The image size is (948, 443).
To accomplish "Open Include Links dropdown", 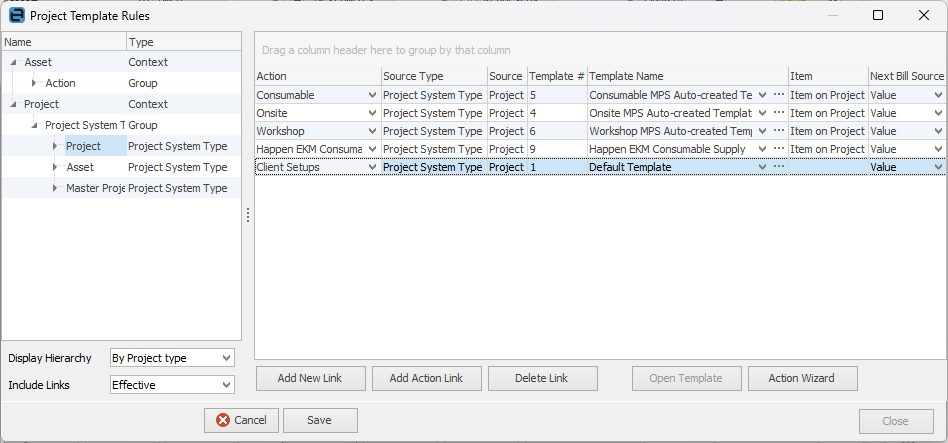I will (x=227, y=384).
